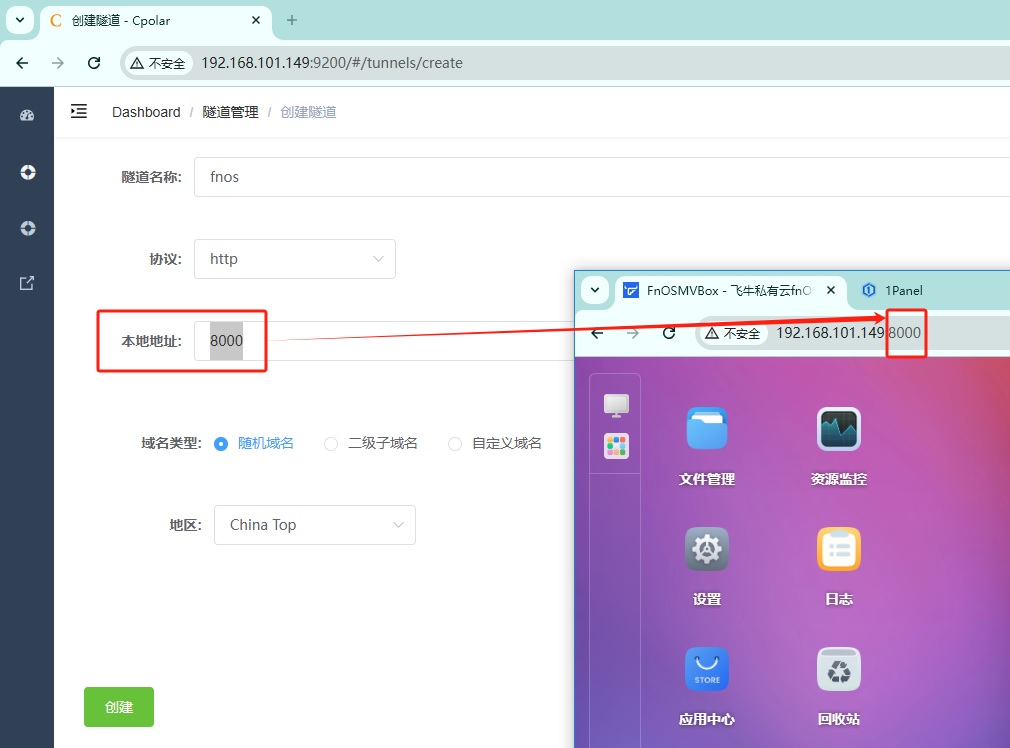Expand the 协议 http dropdown
This screenshot has height=748, width=1010.
pos(295,259)
